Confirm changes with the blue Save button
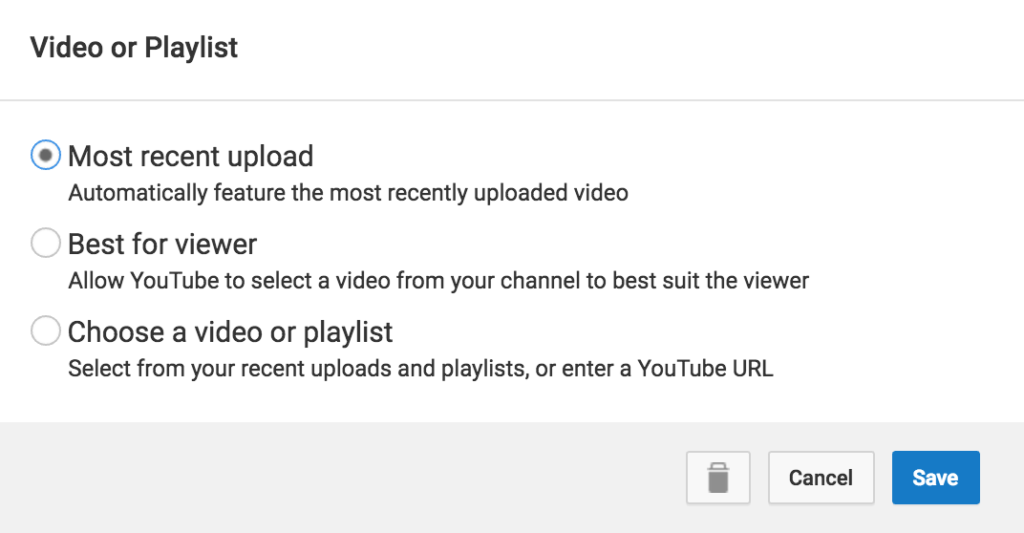The image size is (1024, 533). [x=936, y=477]
